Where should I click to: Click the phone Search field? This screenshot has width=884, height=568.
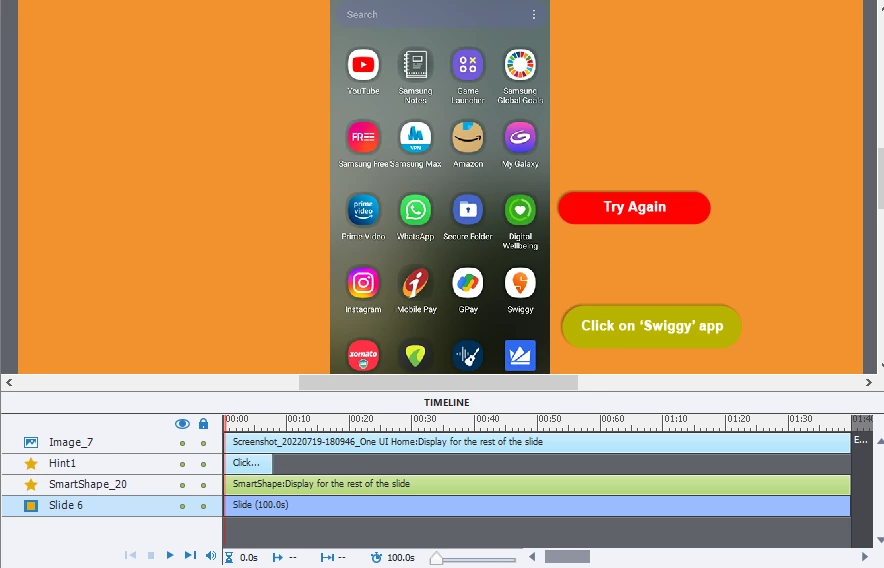[440, 15]
